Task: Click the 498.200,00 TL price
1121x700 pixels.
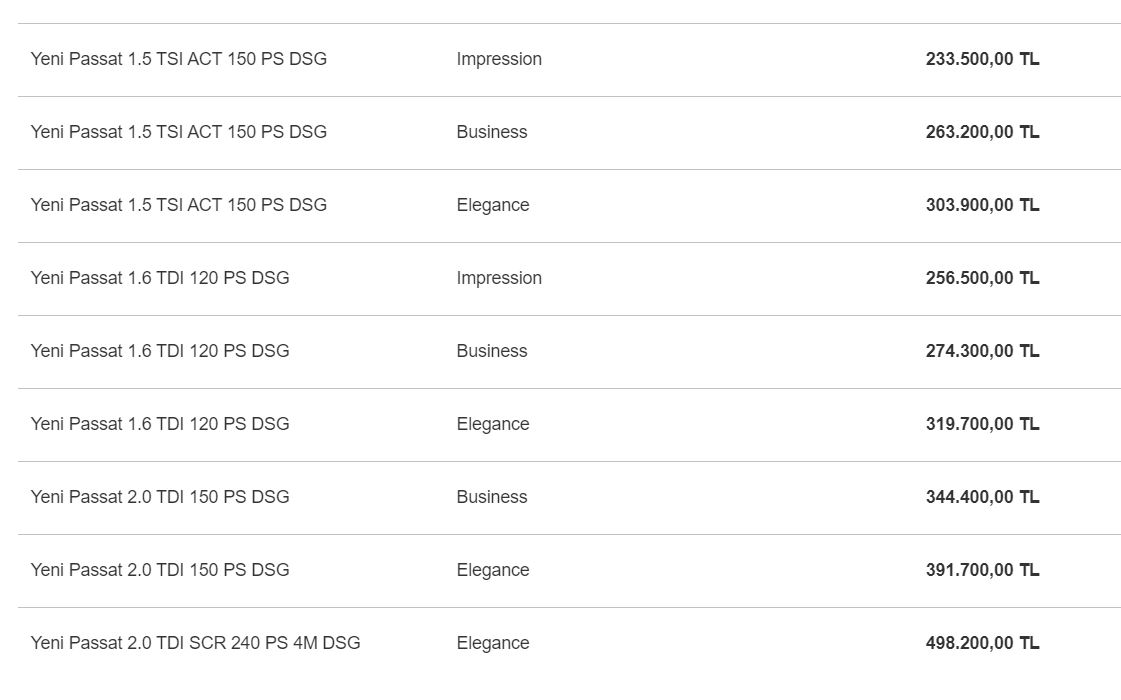Action: coord(982,643)
